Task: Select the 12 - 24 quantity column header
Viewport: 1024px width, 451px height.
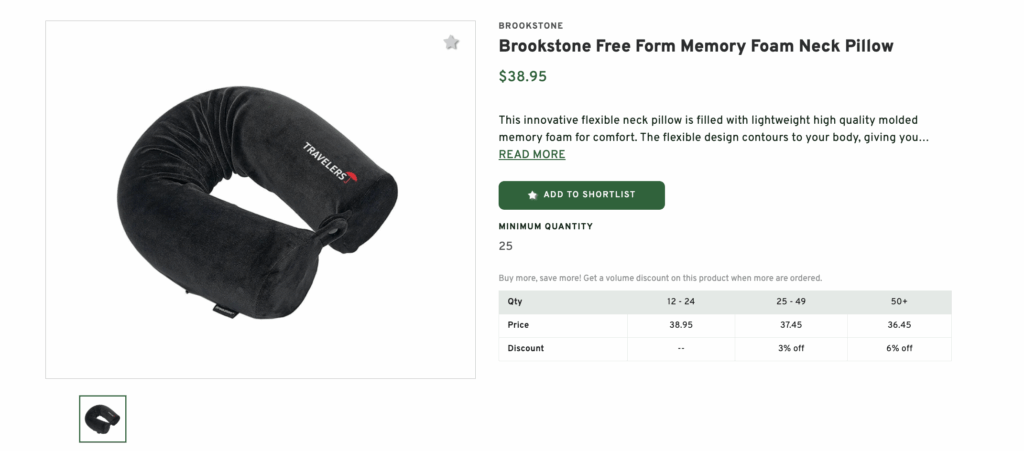Action: coord(680,302)
